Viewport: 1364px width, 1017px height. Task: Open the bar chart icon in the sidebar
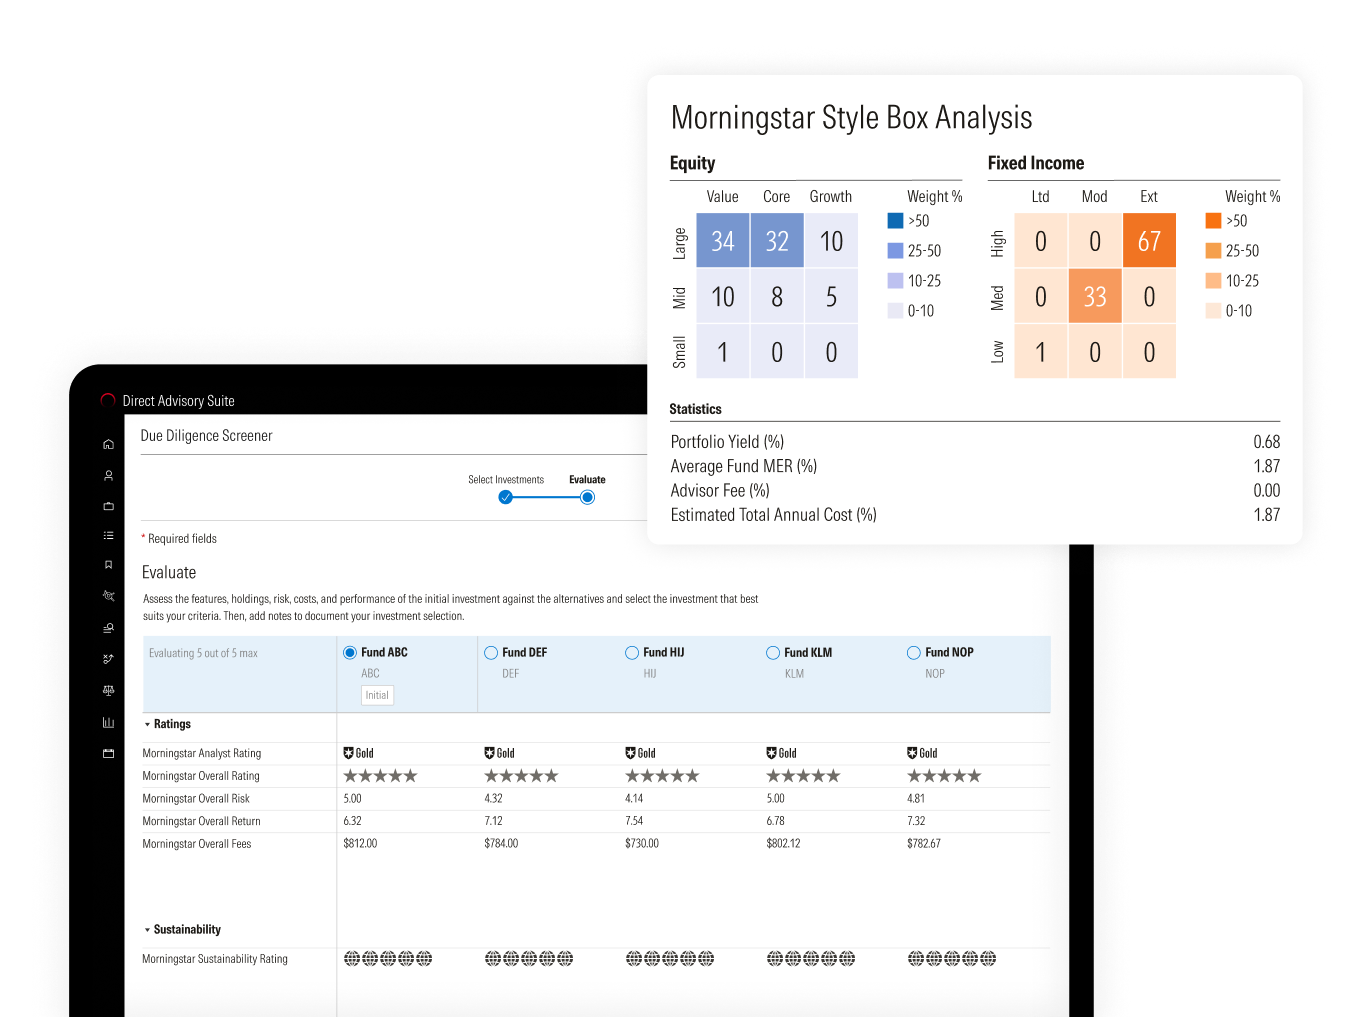coord(108,722)
